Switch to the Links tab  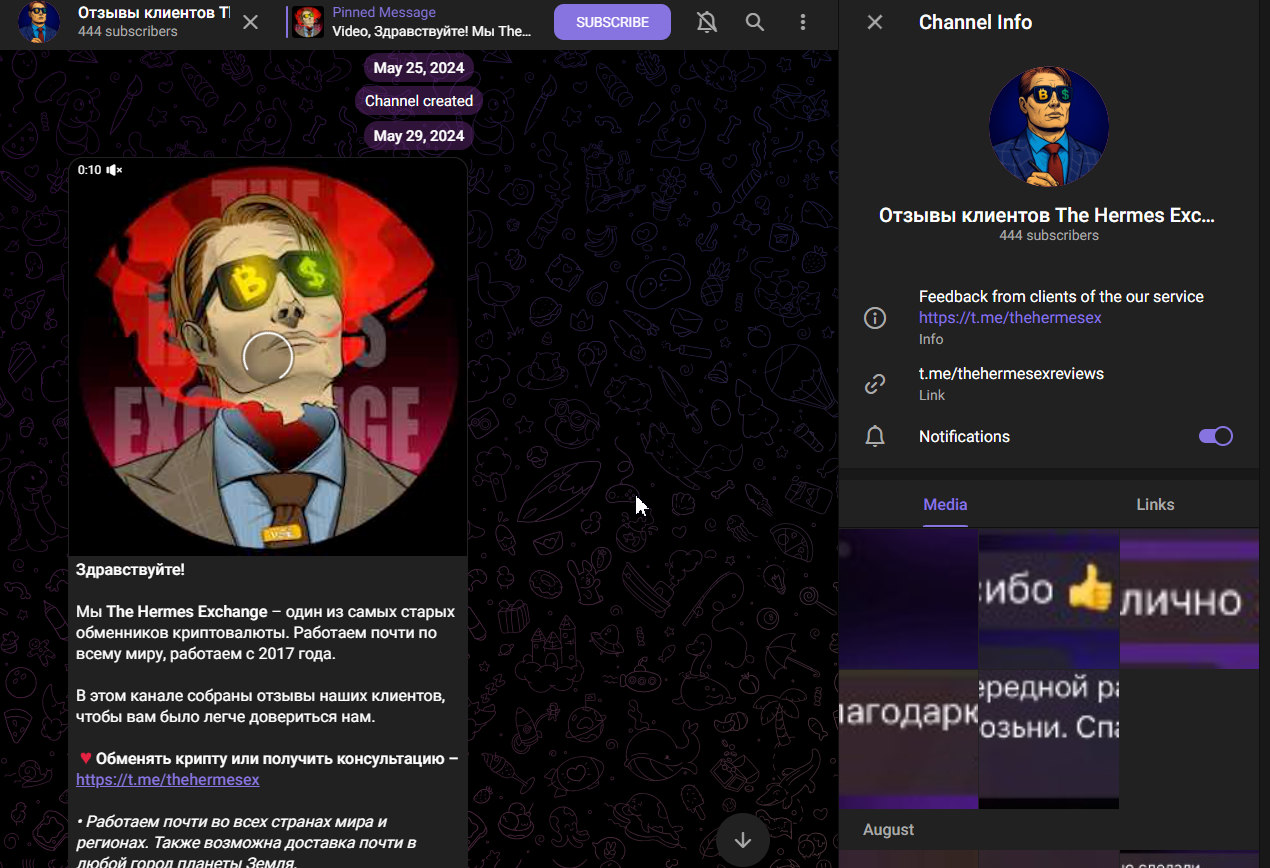click(1155, 505)
